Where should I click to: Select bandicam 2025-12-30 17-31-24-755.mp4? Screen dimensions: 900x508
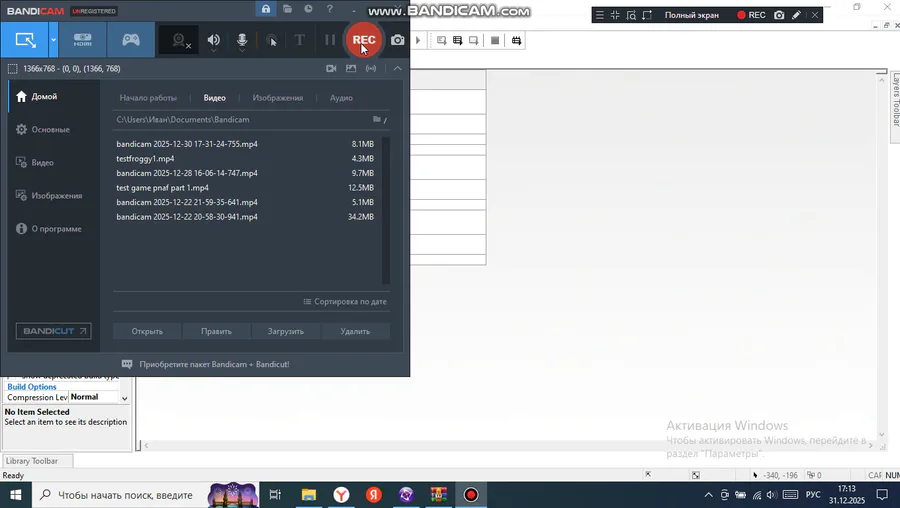coord(245,144)
